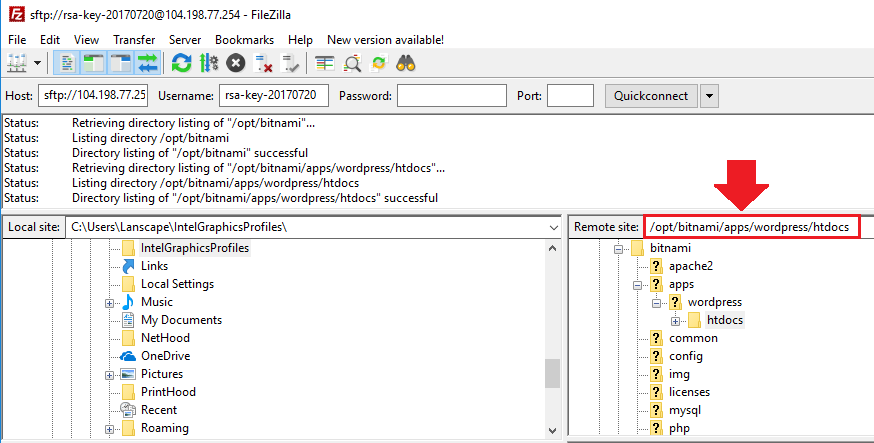This screenshot has height=443, width=874.
Task: Select the Music folder icon
Action: 128,302
